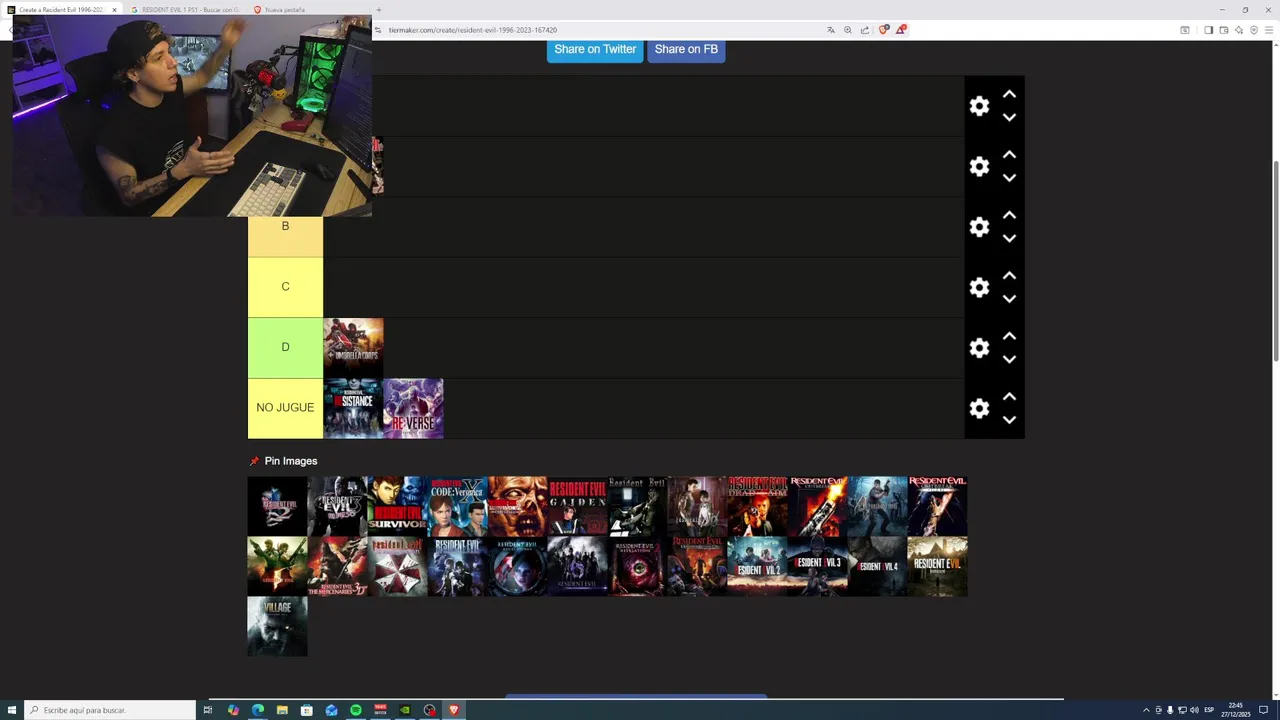1280x720 pixels.
Task: Pick the Village cover image
Action: click(277, 627)
